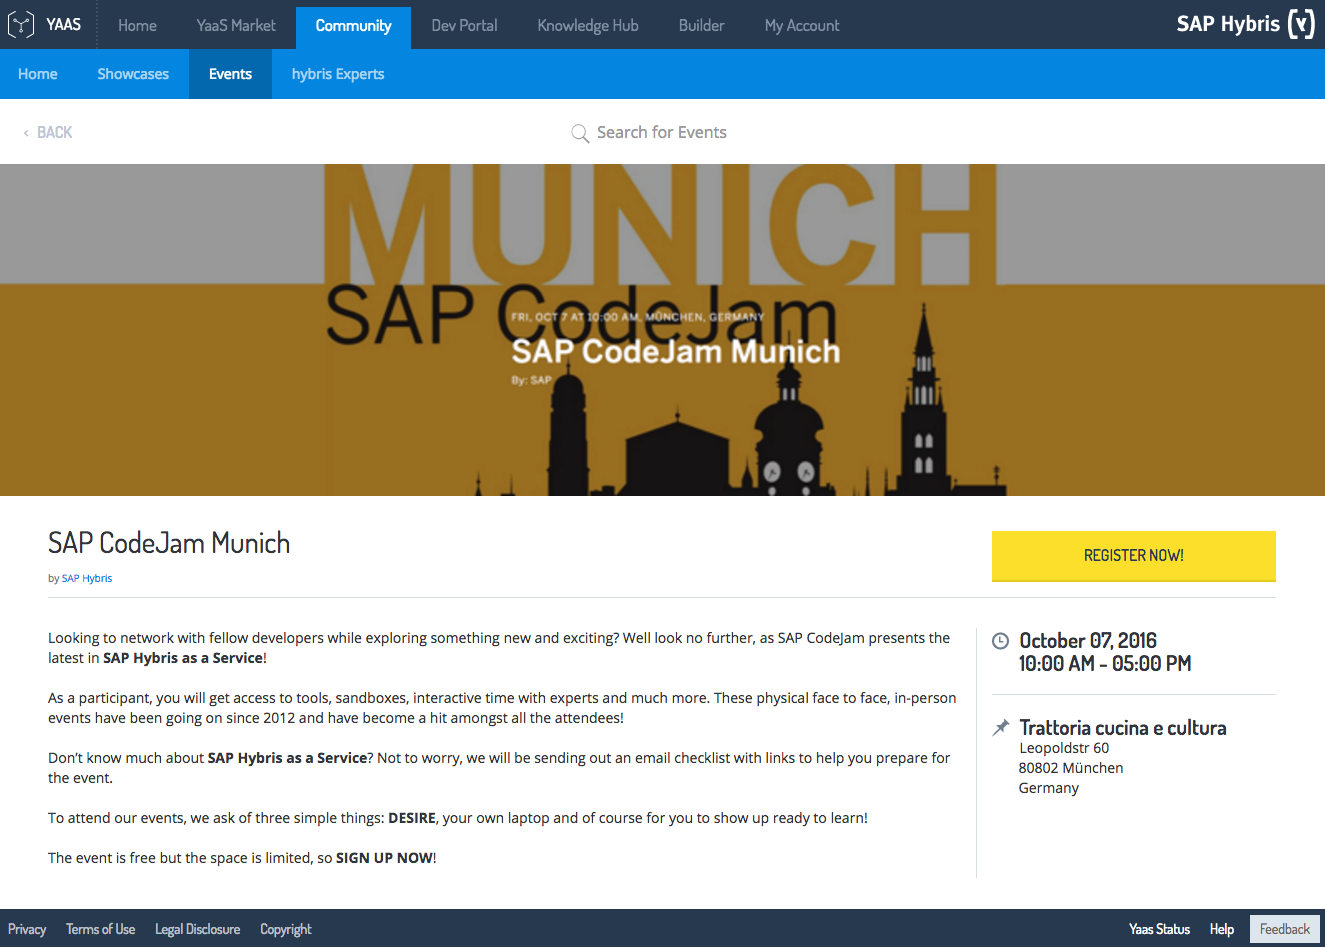
Task: Click the YaaS logo icon
Action: 21,24
